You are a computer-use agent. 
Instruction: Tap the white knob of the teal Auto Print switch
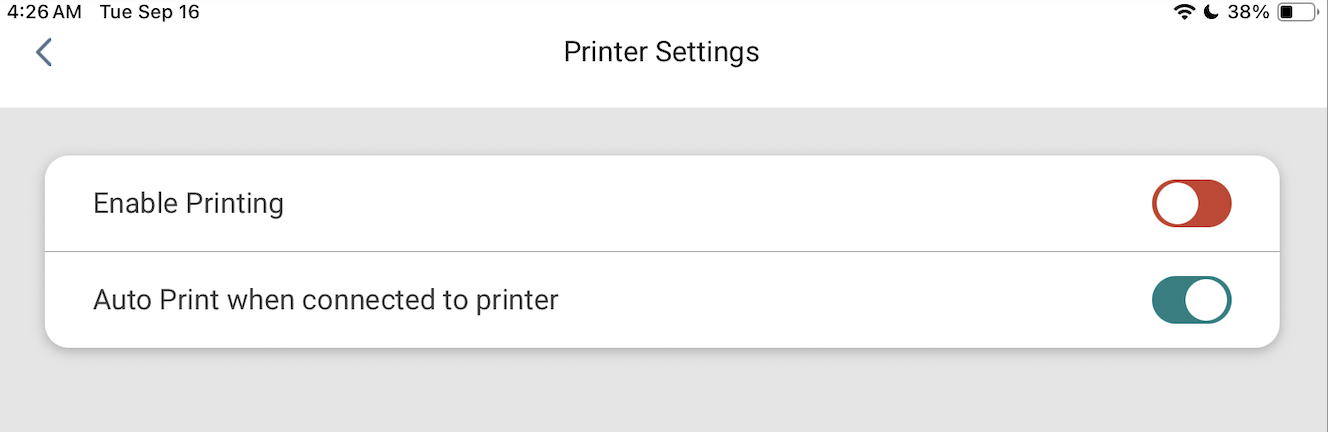(x=1207, y=300)
